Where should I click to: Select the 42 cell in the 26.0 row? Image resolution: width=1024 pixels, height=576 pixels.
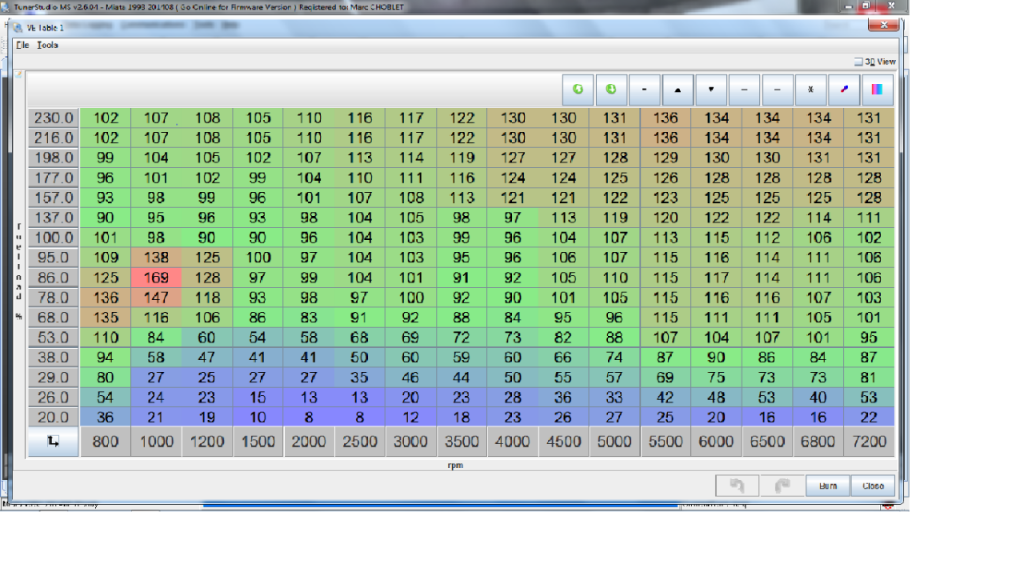click(x=665, y=397)
